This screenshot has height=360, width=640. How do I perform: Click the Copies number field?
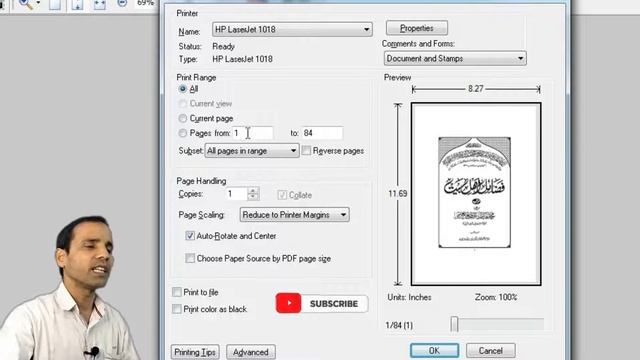coord(237,194)
